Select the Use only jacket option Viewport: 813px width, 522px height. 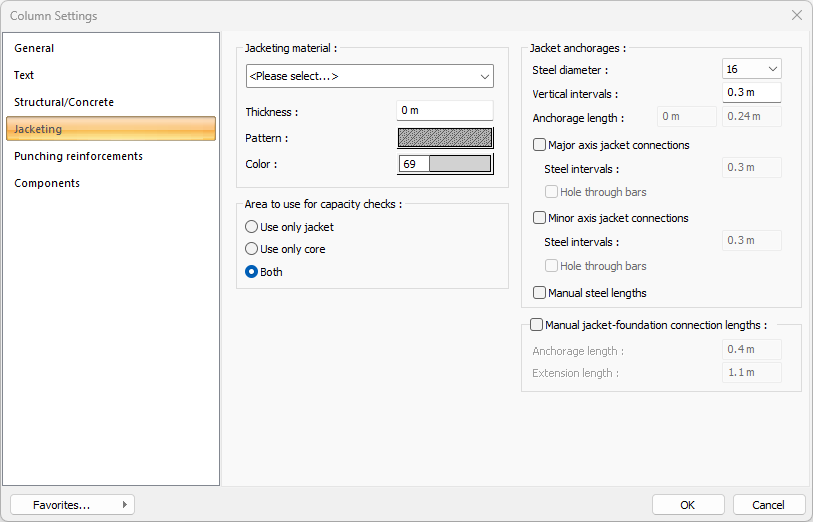pyautogui.click(x=252, y=227)
